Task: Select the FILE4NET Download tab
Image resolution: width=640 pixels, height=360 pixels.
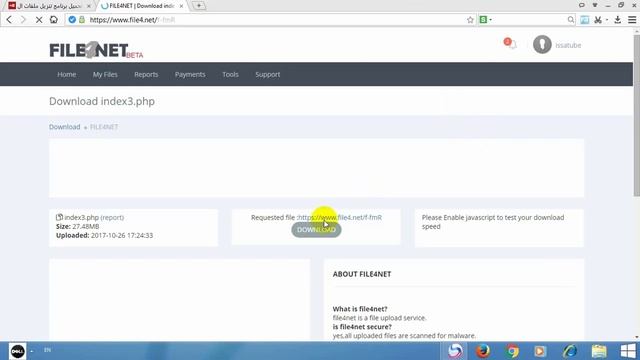Action: click(x=141, y=6)
